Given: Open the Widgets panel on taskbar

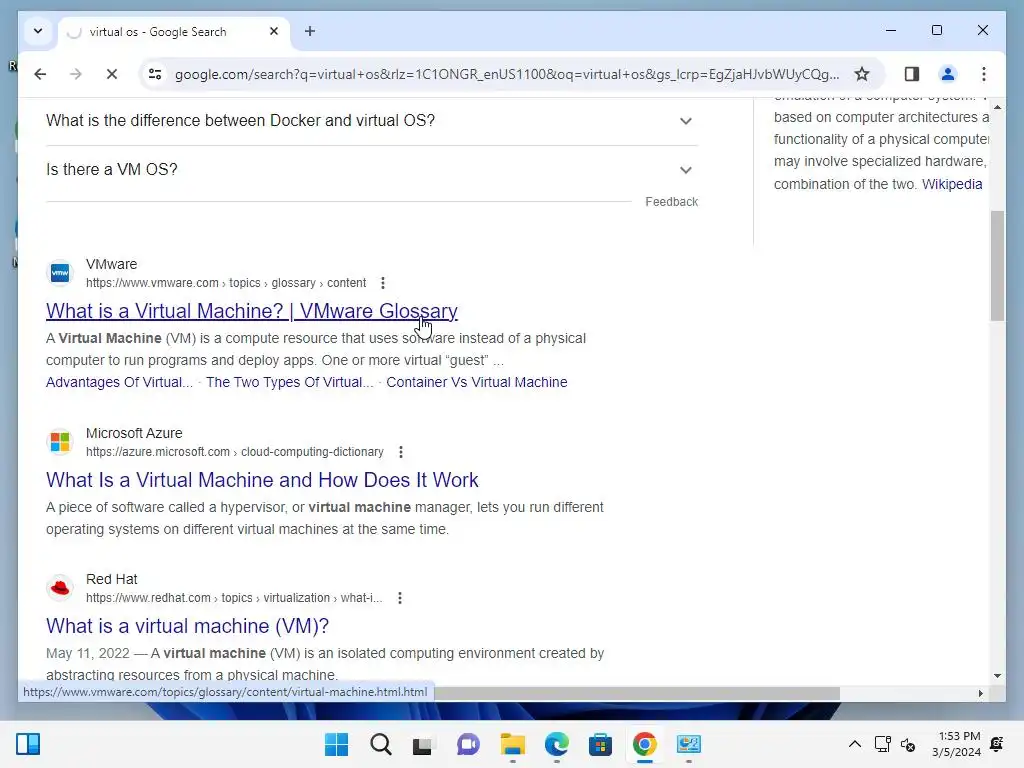Looking at the screenshot, I should [28, 744].
